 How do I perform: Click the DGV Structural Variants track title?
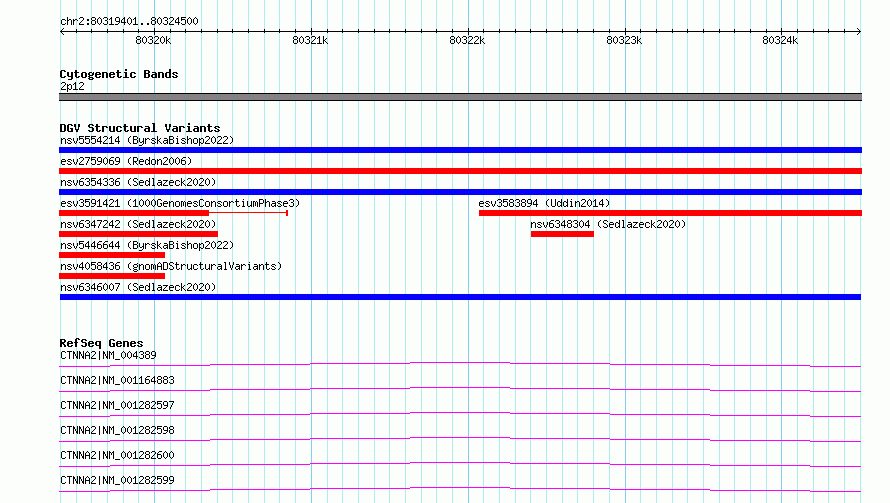click(x=140, y=128)
